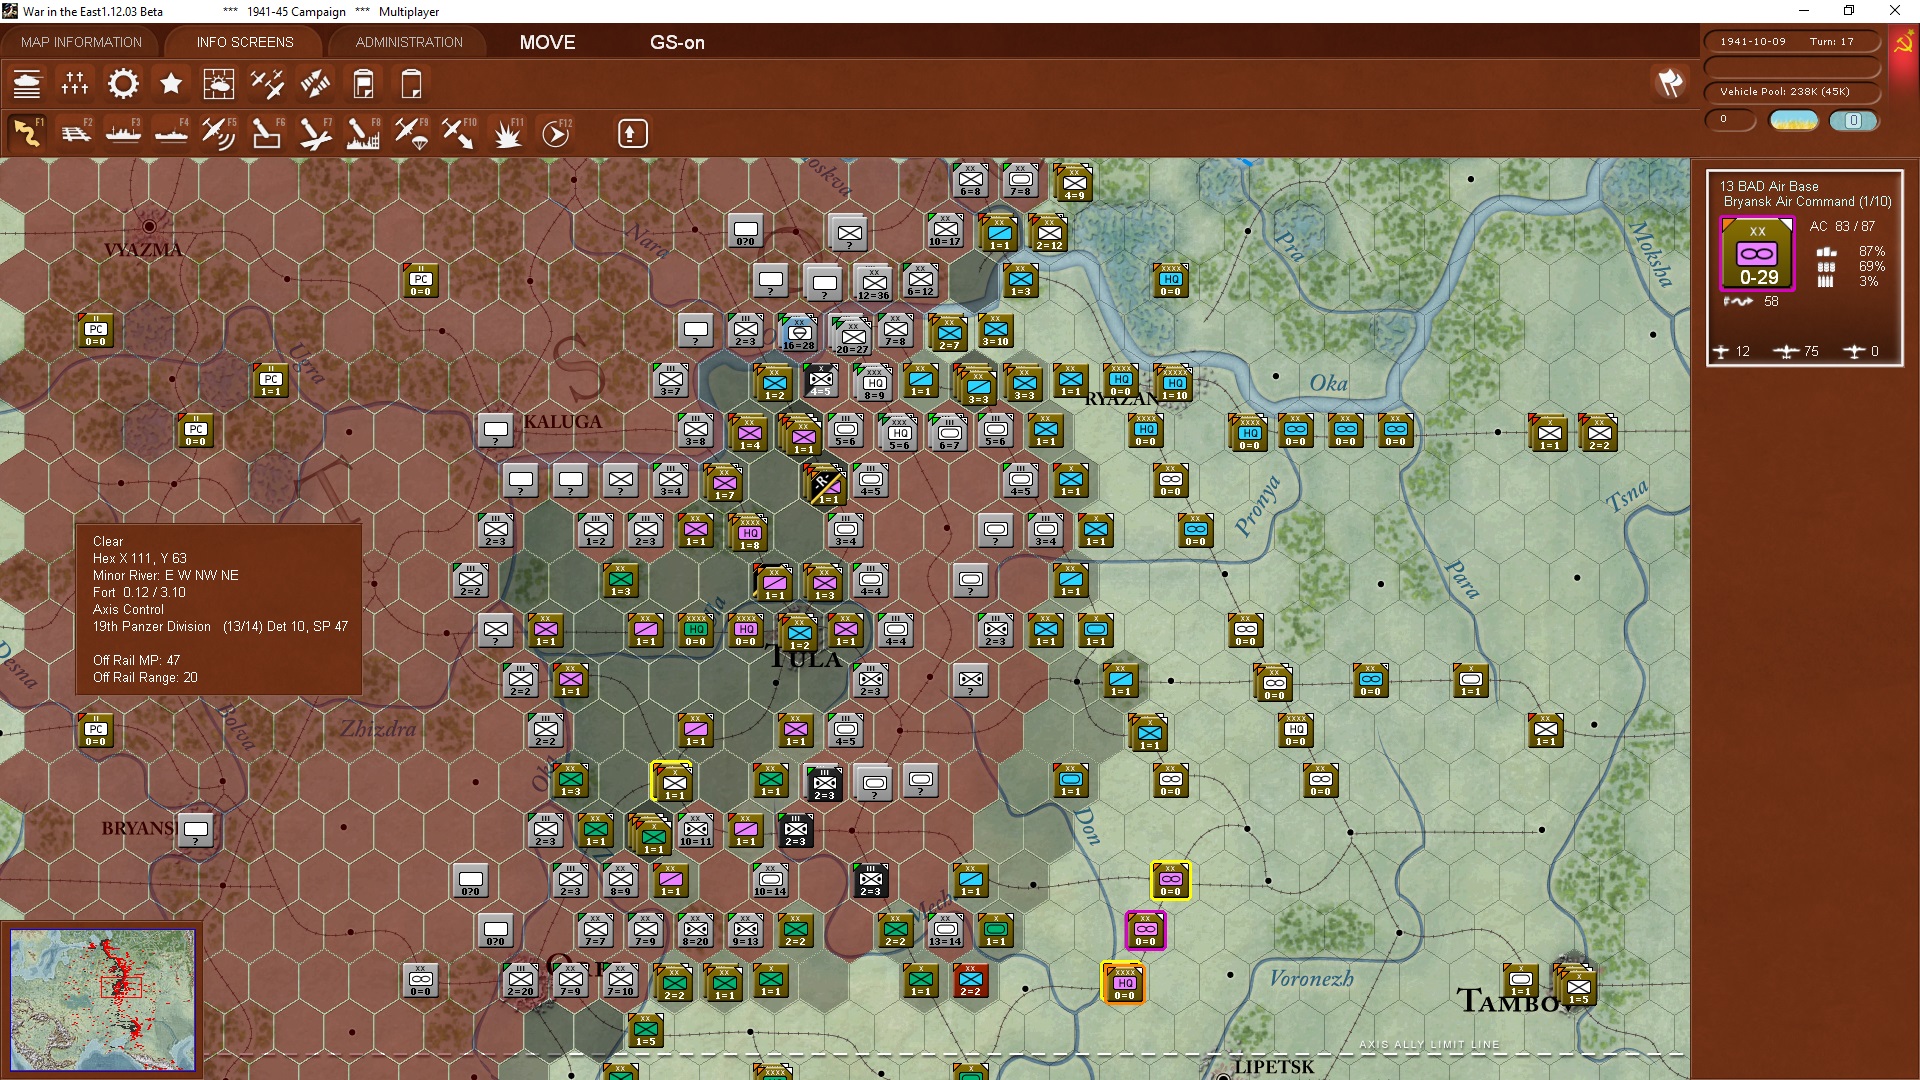Click the F11 explosion icon
The image size is (1920, 1080).
(507, 133)
